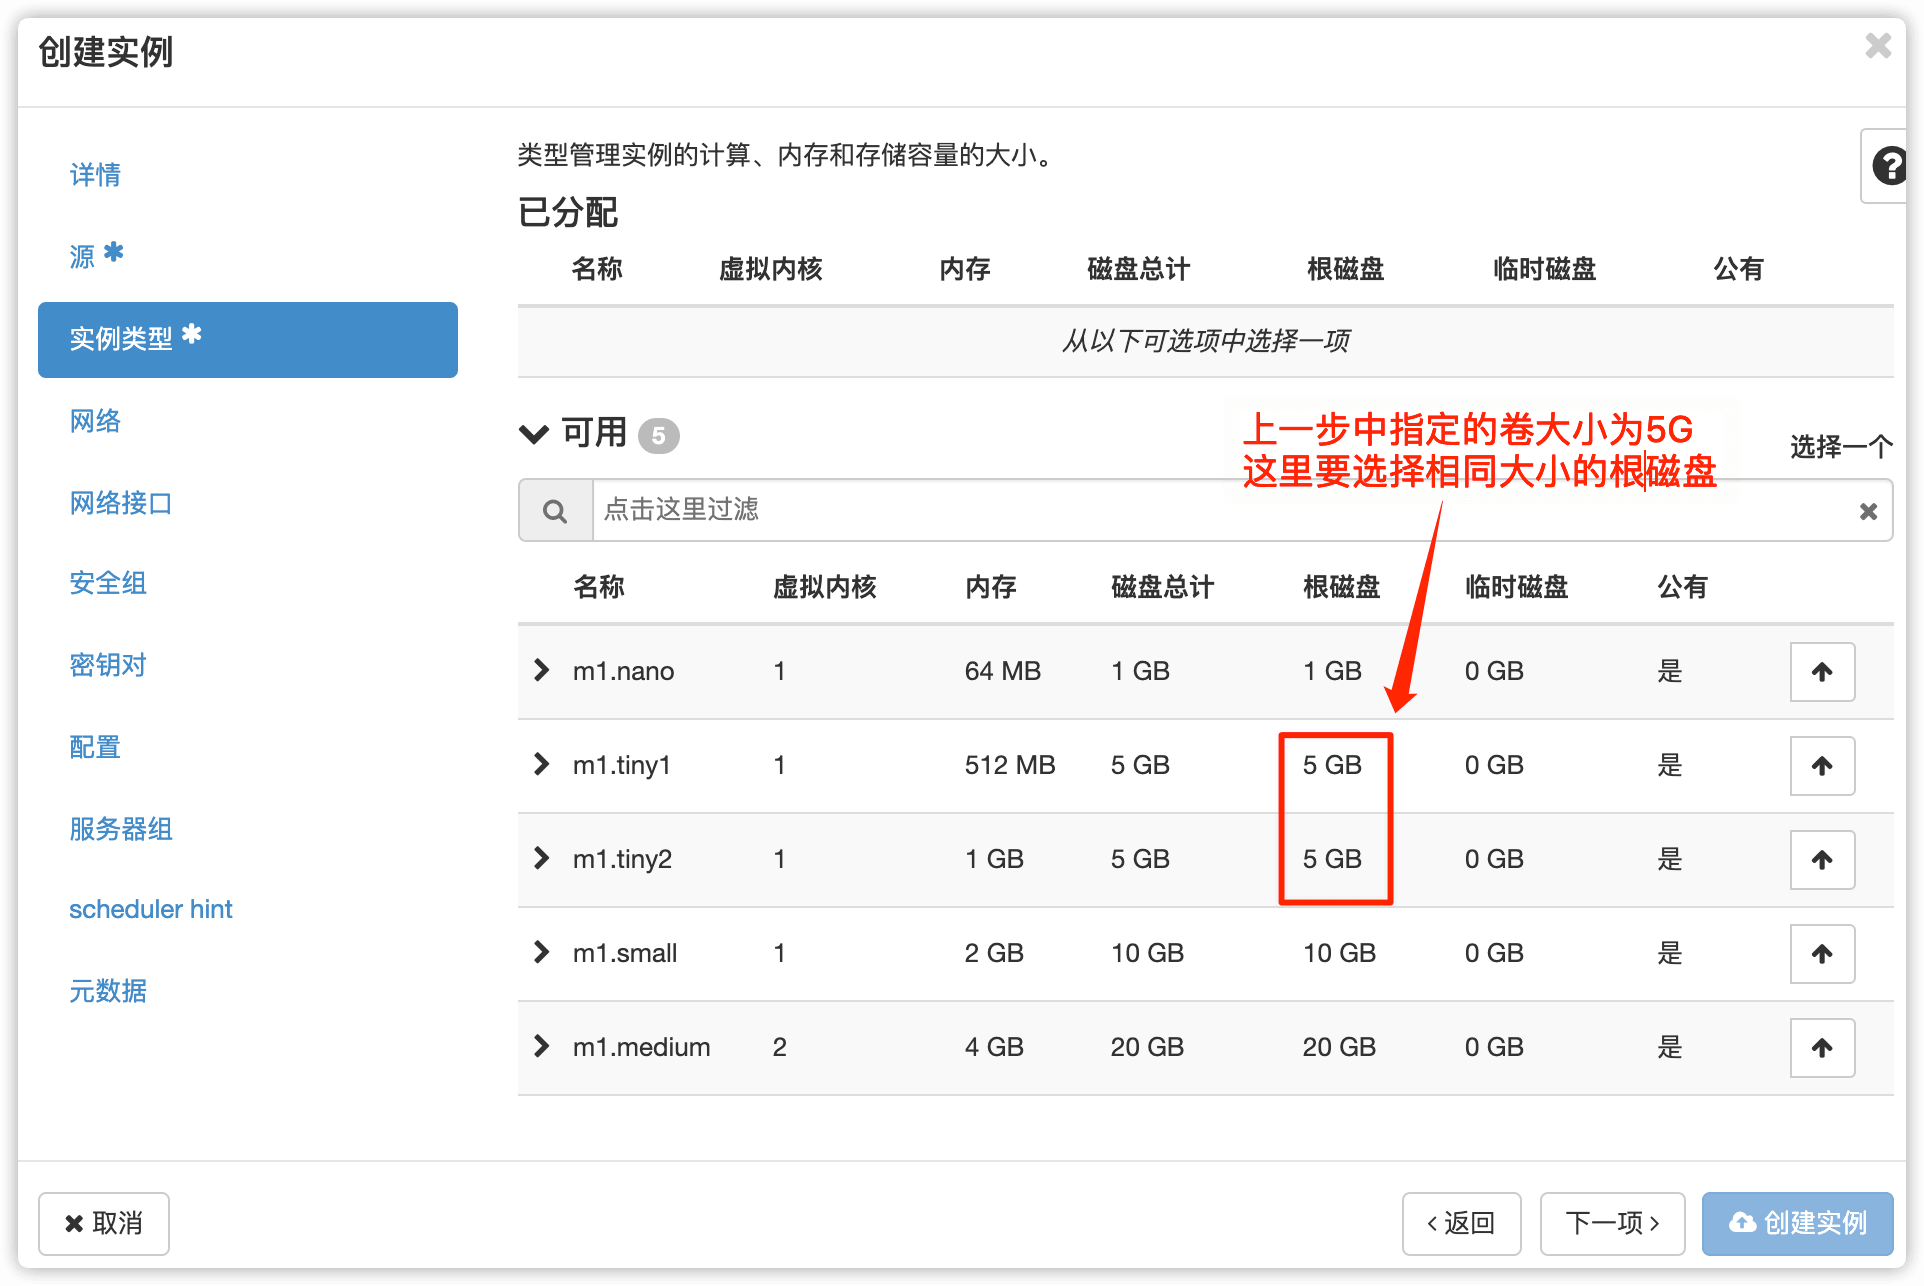Go to the 密钥对 step
Screen dimensions: 1924x1286
[x=108, y=665]
